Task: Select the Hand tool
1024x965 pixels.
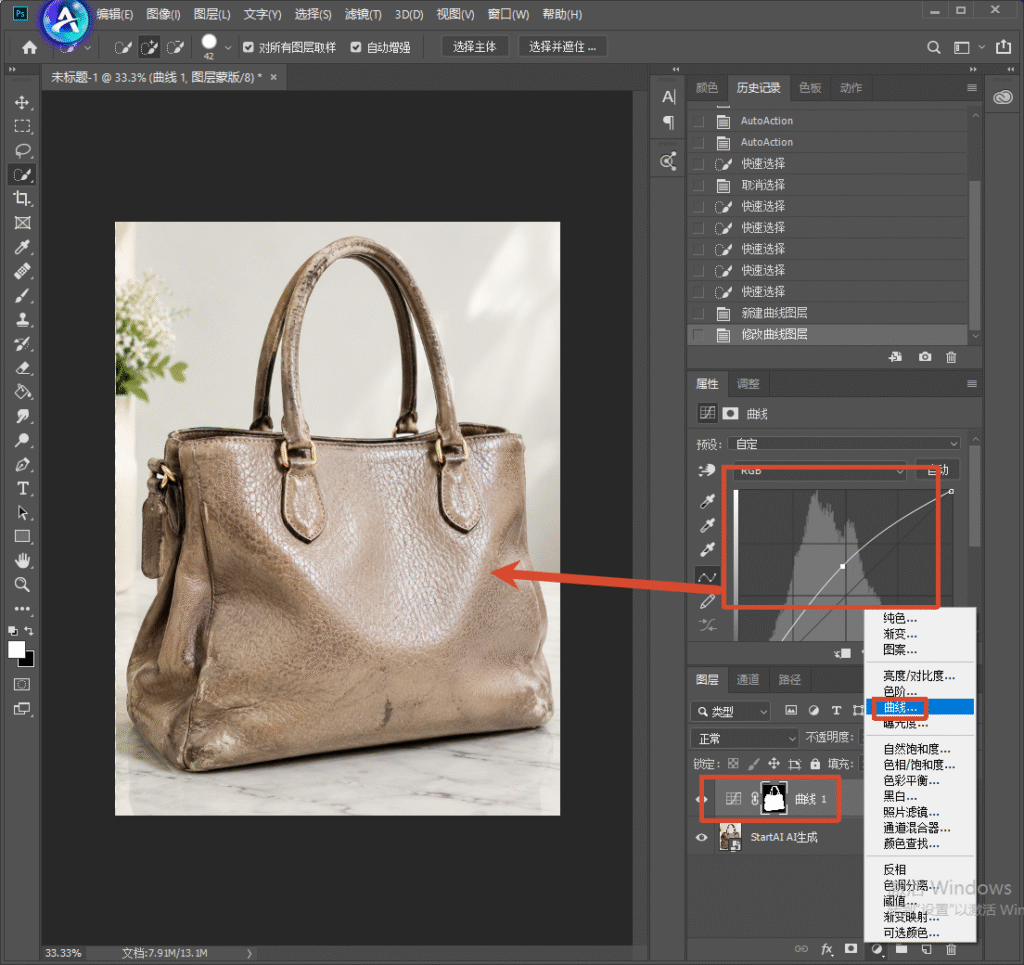Action: [22, 560]
